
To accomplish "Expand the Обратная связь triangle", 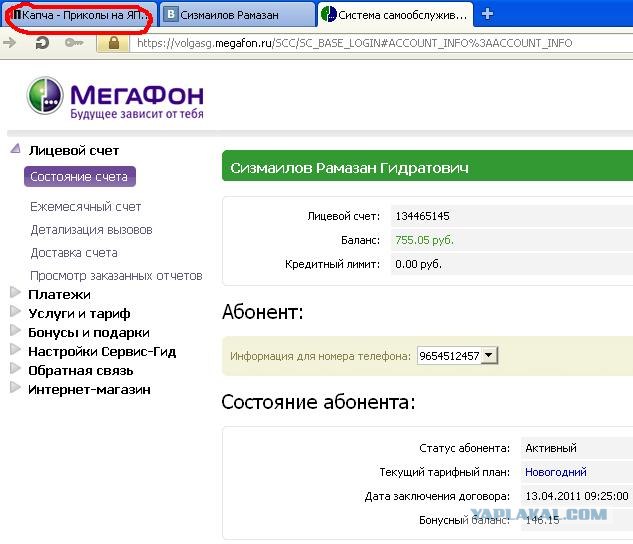I will point(15,368).
